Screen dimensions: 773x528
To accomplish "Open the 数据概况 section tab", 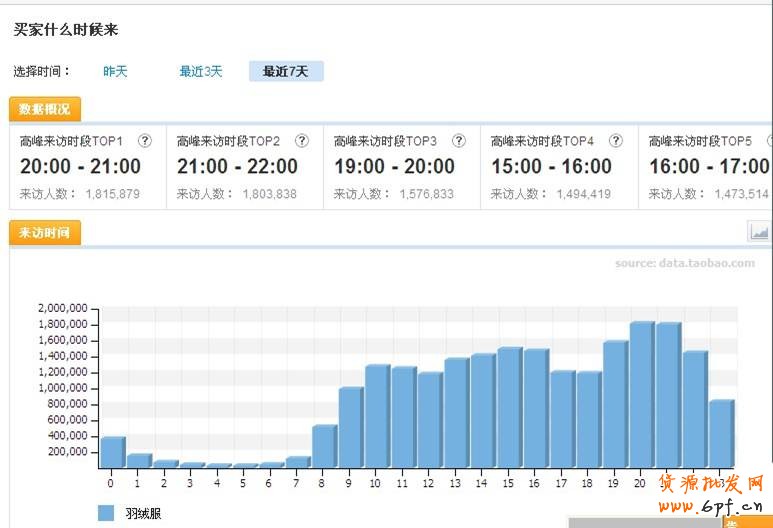I will click(x=45, y=109).
